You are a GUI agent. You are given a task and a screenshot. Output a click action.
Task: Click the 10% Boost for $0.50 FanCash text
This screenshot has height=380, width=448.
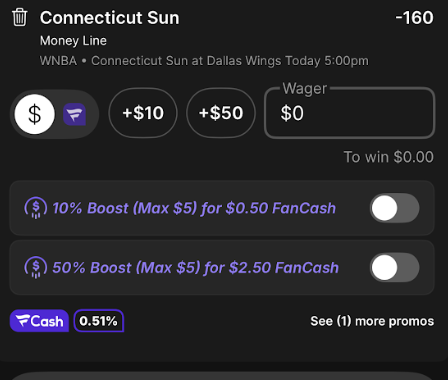click(194, 208)
